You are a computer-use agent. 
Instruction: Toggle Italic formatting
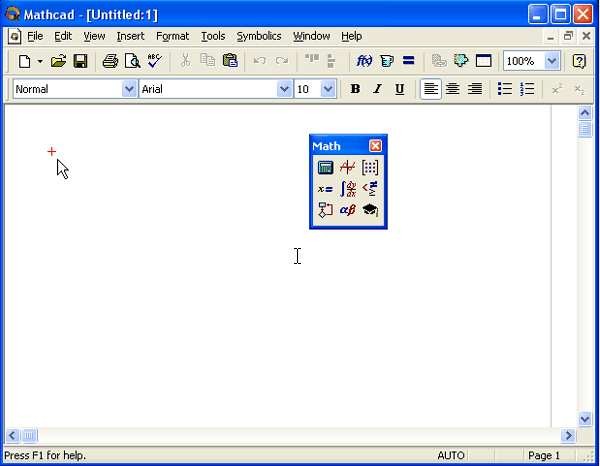377,89
